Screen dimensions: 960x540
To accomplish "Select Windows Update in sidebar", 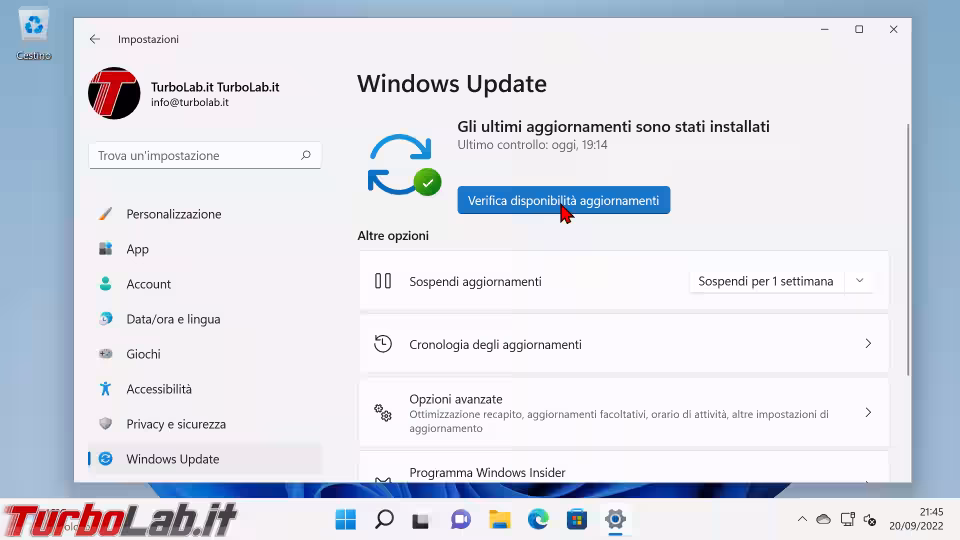I will 205,459.
